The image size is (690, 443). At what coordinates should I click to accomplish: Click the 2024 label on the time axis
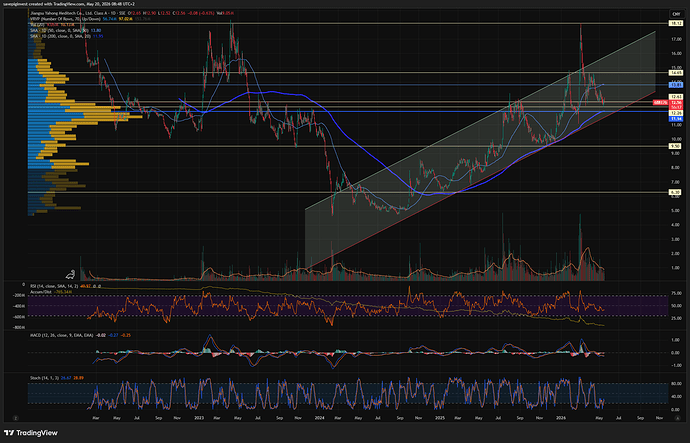319,418
